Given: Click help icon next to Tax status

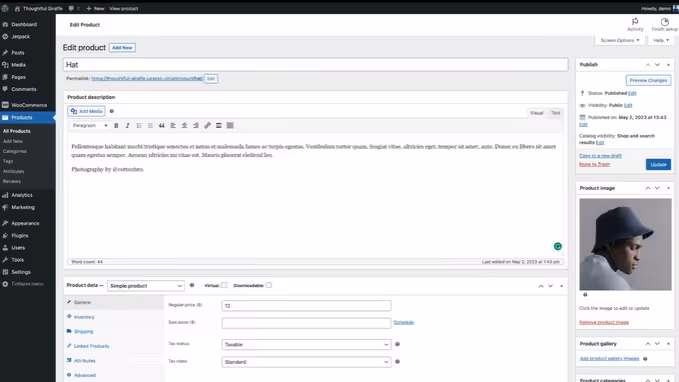Looking at the screenshot, I should point(398,344).
